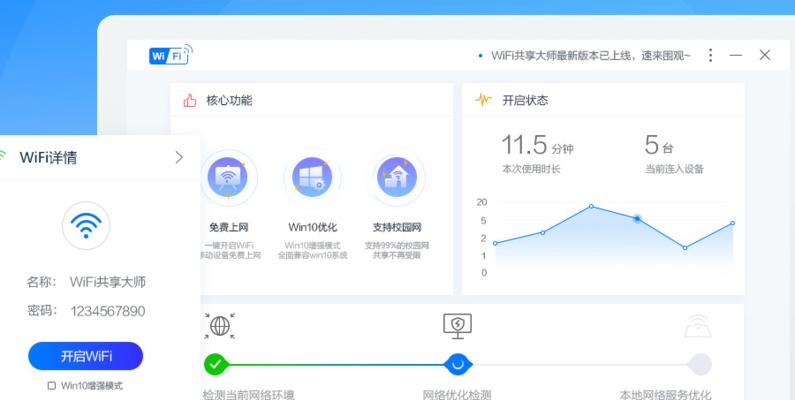Select the 支持校园网 feature icon
This screenshot has height=400, width=795.
(397, 177)
